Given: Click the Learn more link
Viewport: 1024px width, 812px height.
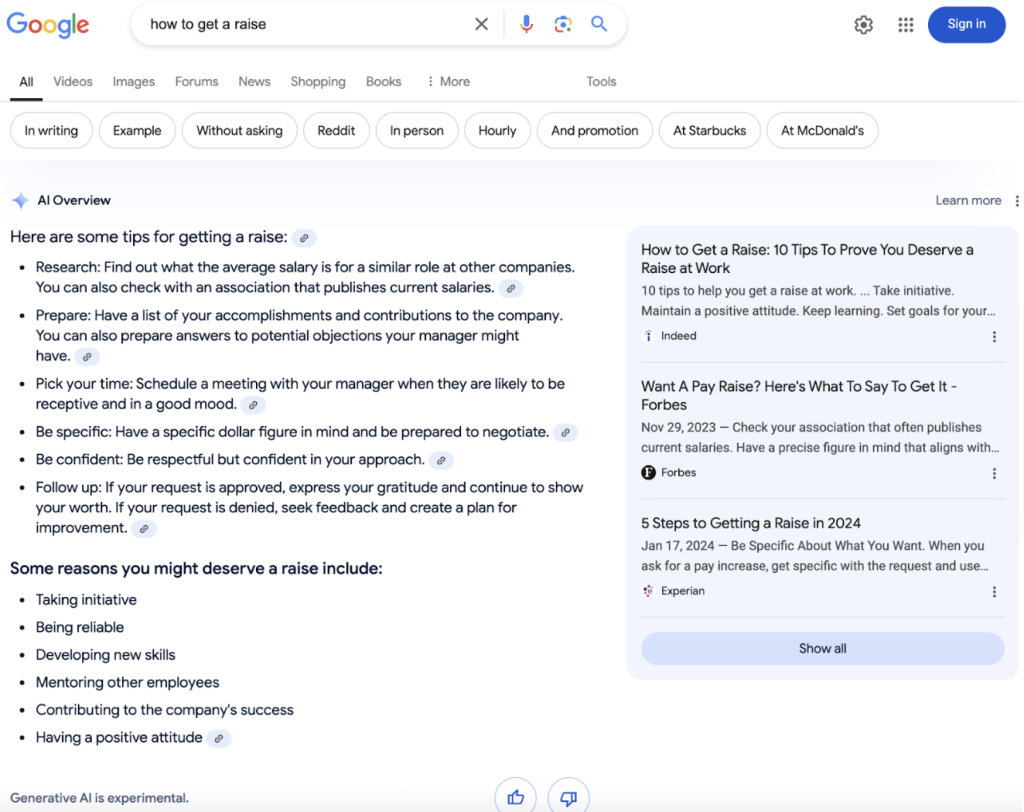Looking at the screenshot, I should pyautogui.click(x=968, y=201).
